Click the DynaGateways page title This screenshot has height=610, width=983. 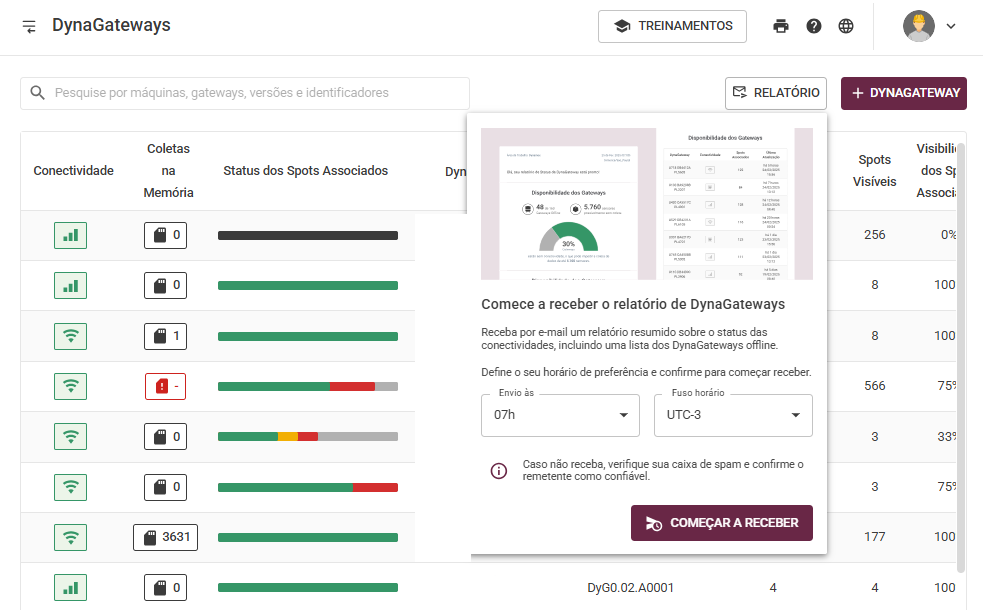pos(111,25)
